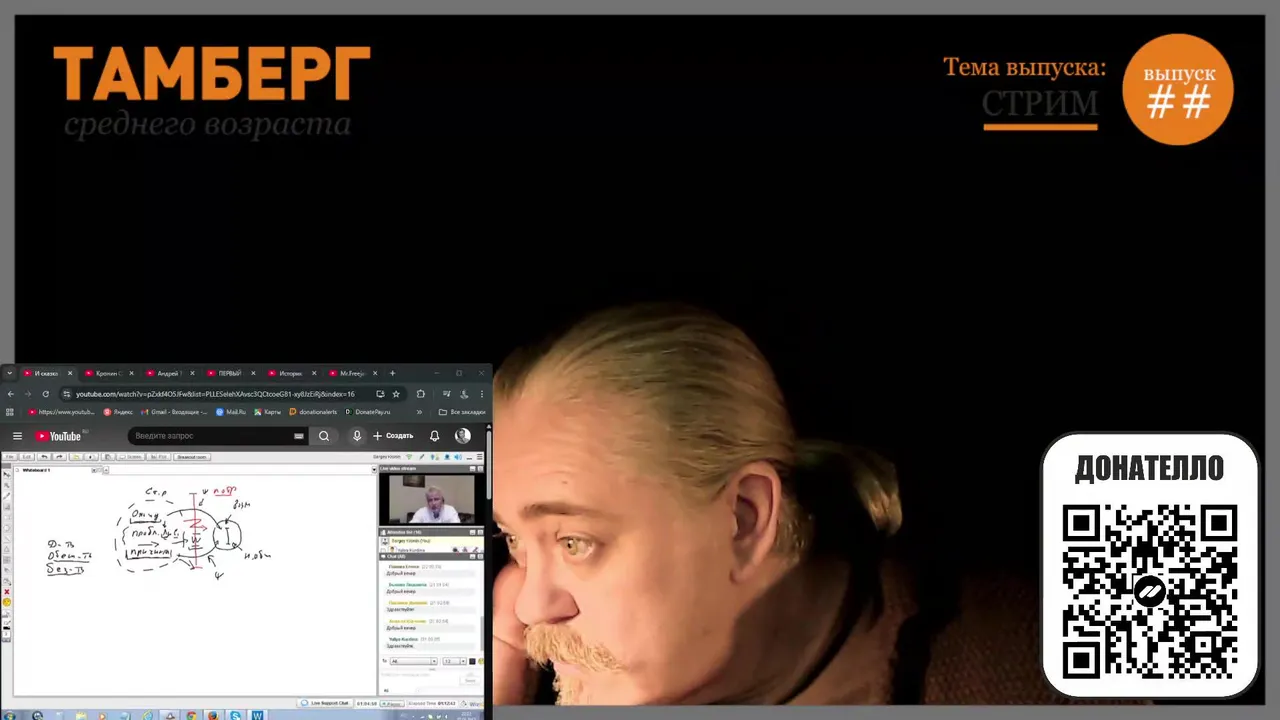Open the on-screen keyboard in search box
This screenshot has width=1280, height=720.
pyautogui.click(x=298, y=436)
